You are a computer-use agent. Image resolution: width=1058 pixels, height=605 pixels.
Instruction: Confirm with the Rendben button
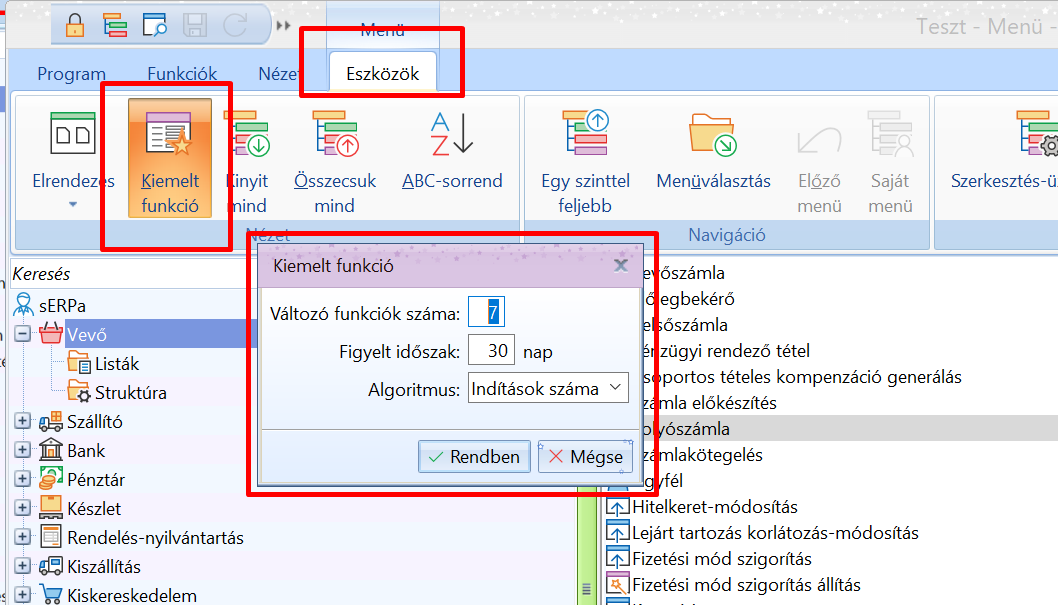click(474, 457)
